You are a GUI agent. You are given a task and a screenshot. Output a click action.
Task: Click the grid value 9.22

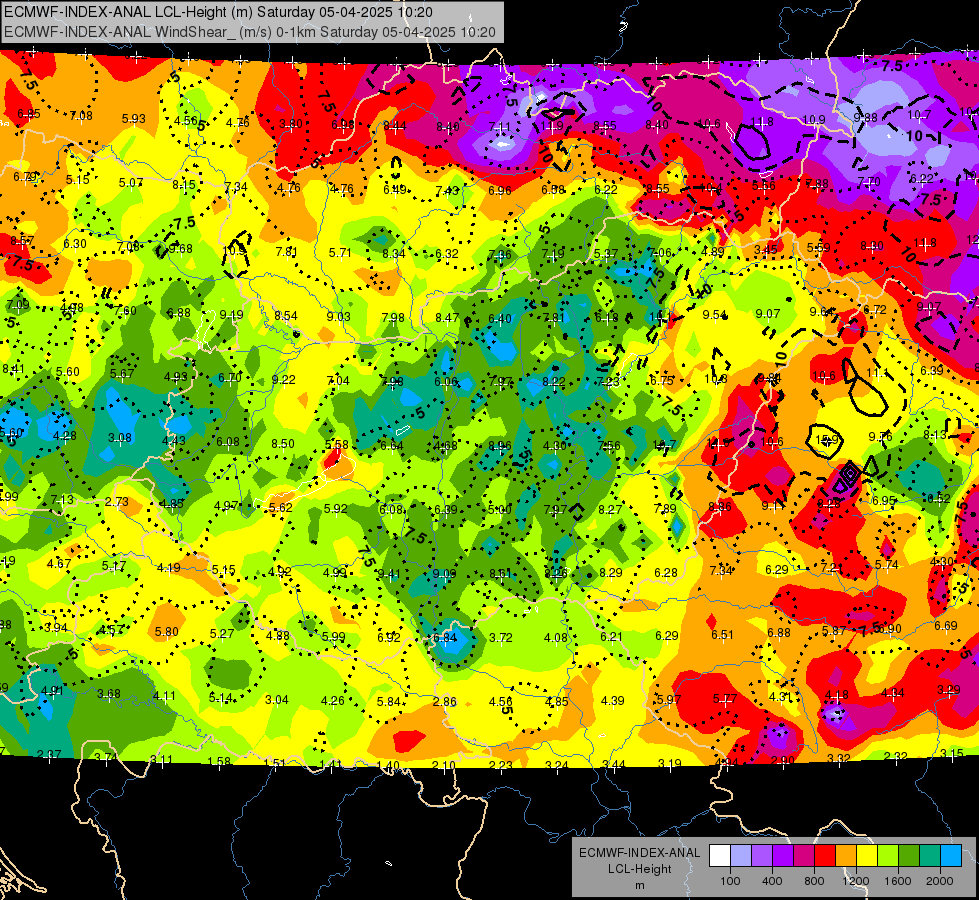click(x=284, y=379)
